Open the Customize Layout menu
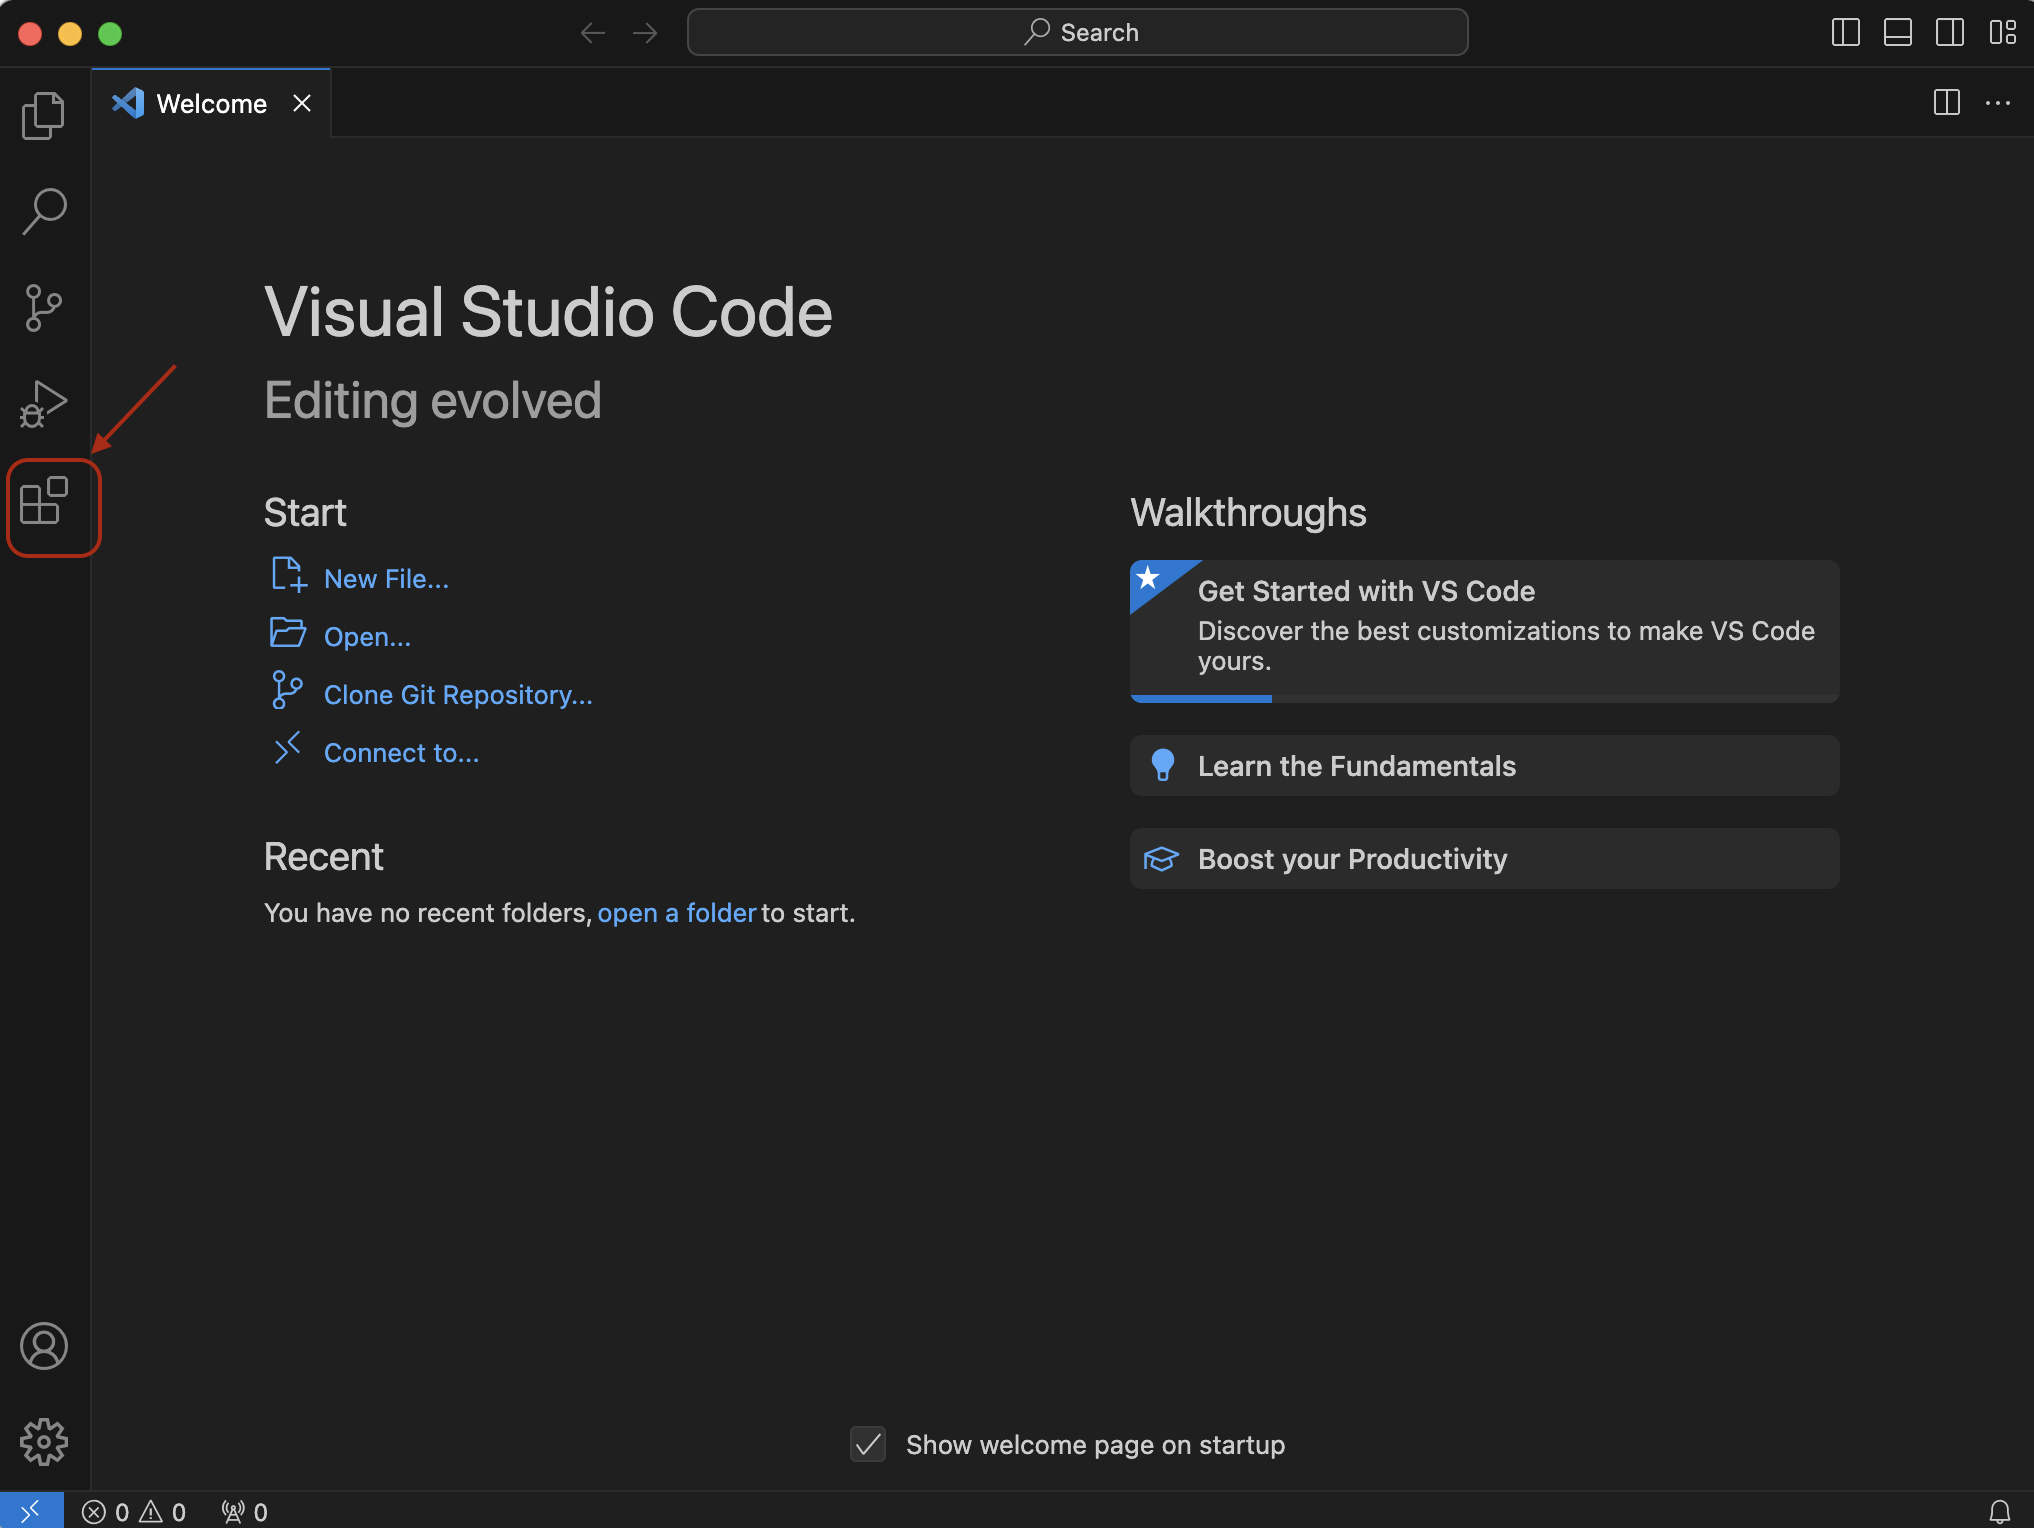 (2004, 32)
